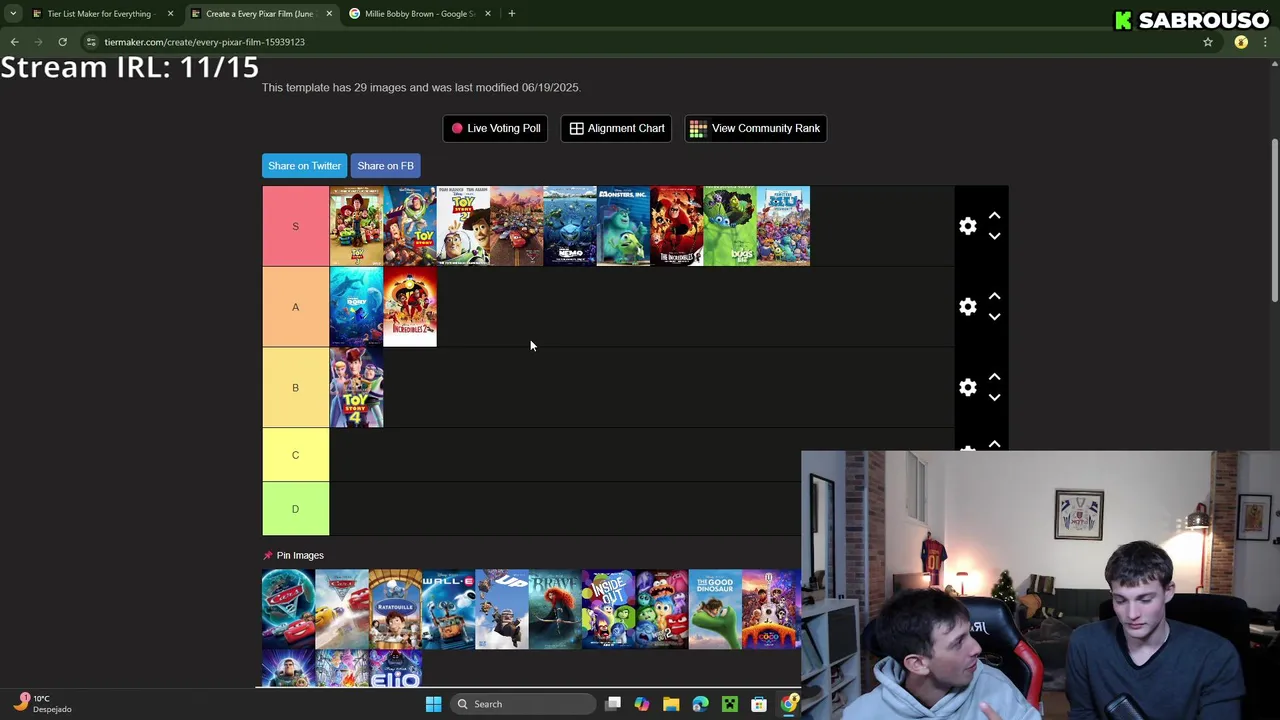Open a new browser tab
This screenshot has height=720, width=1280.
tap(511, 14)
